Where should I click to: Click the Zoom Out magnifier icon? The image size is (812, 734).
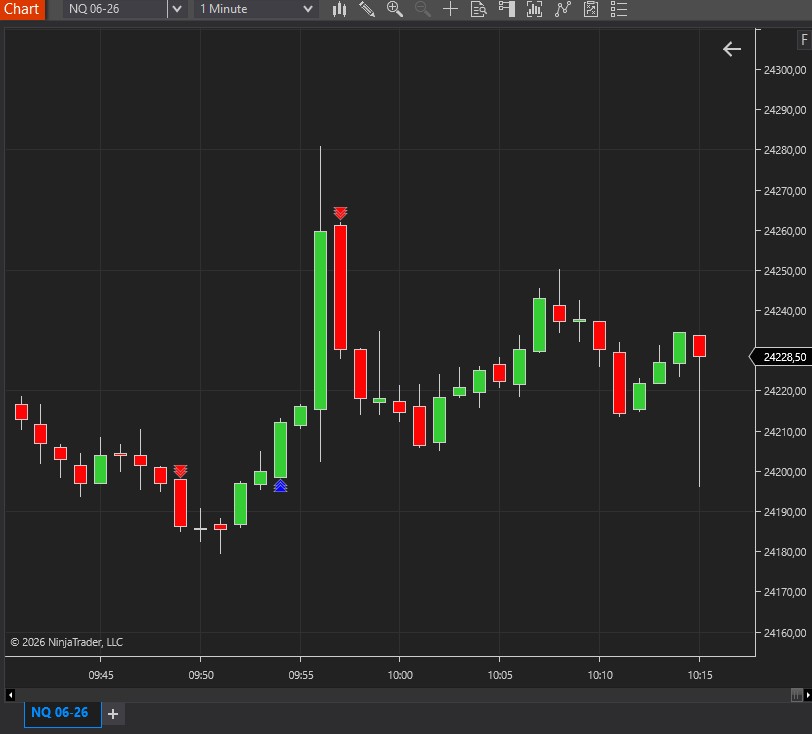click(422, 9)
